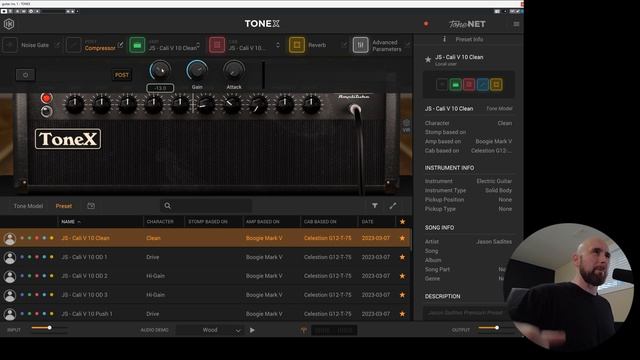Sort by the DATE column header
640x360 pixels.
coord(367,222)
